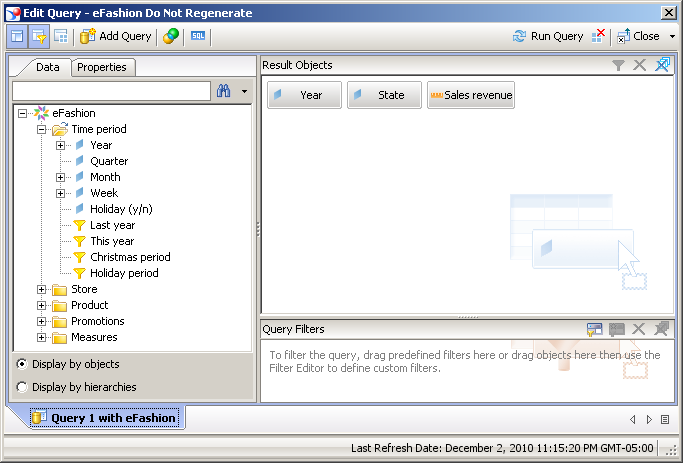Click the eFashion universe icon
This screenshot has height=463, width=683.
41,113
